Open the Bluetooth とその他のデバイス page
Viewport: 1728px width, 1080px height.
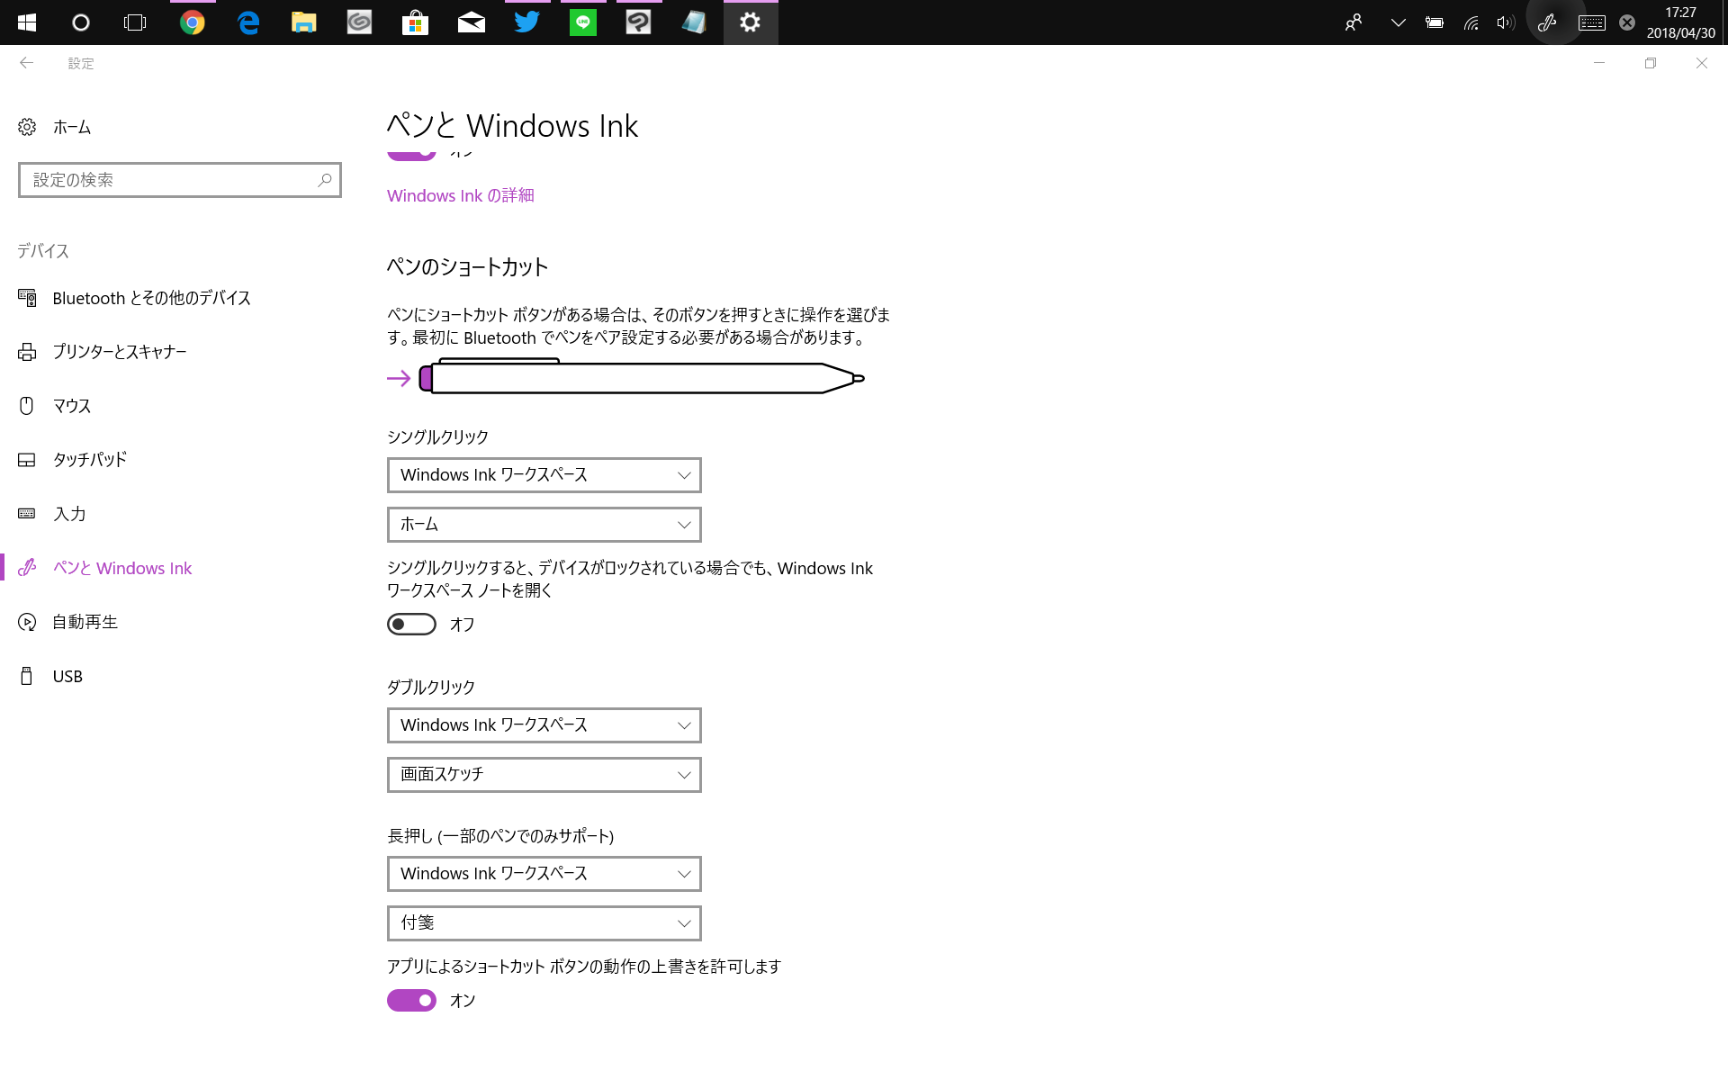pos(152,298)
